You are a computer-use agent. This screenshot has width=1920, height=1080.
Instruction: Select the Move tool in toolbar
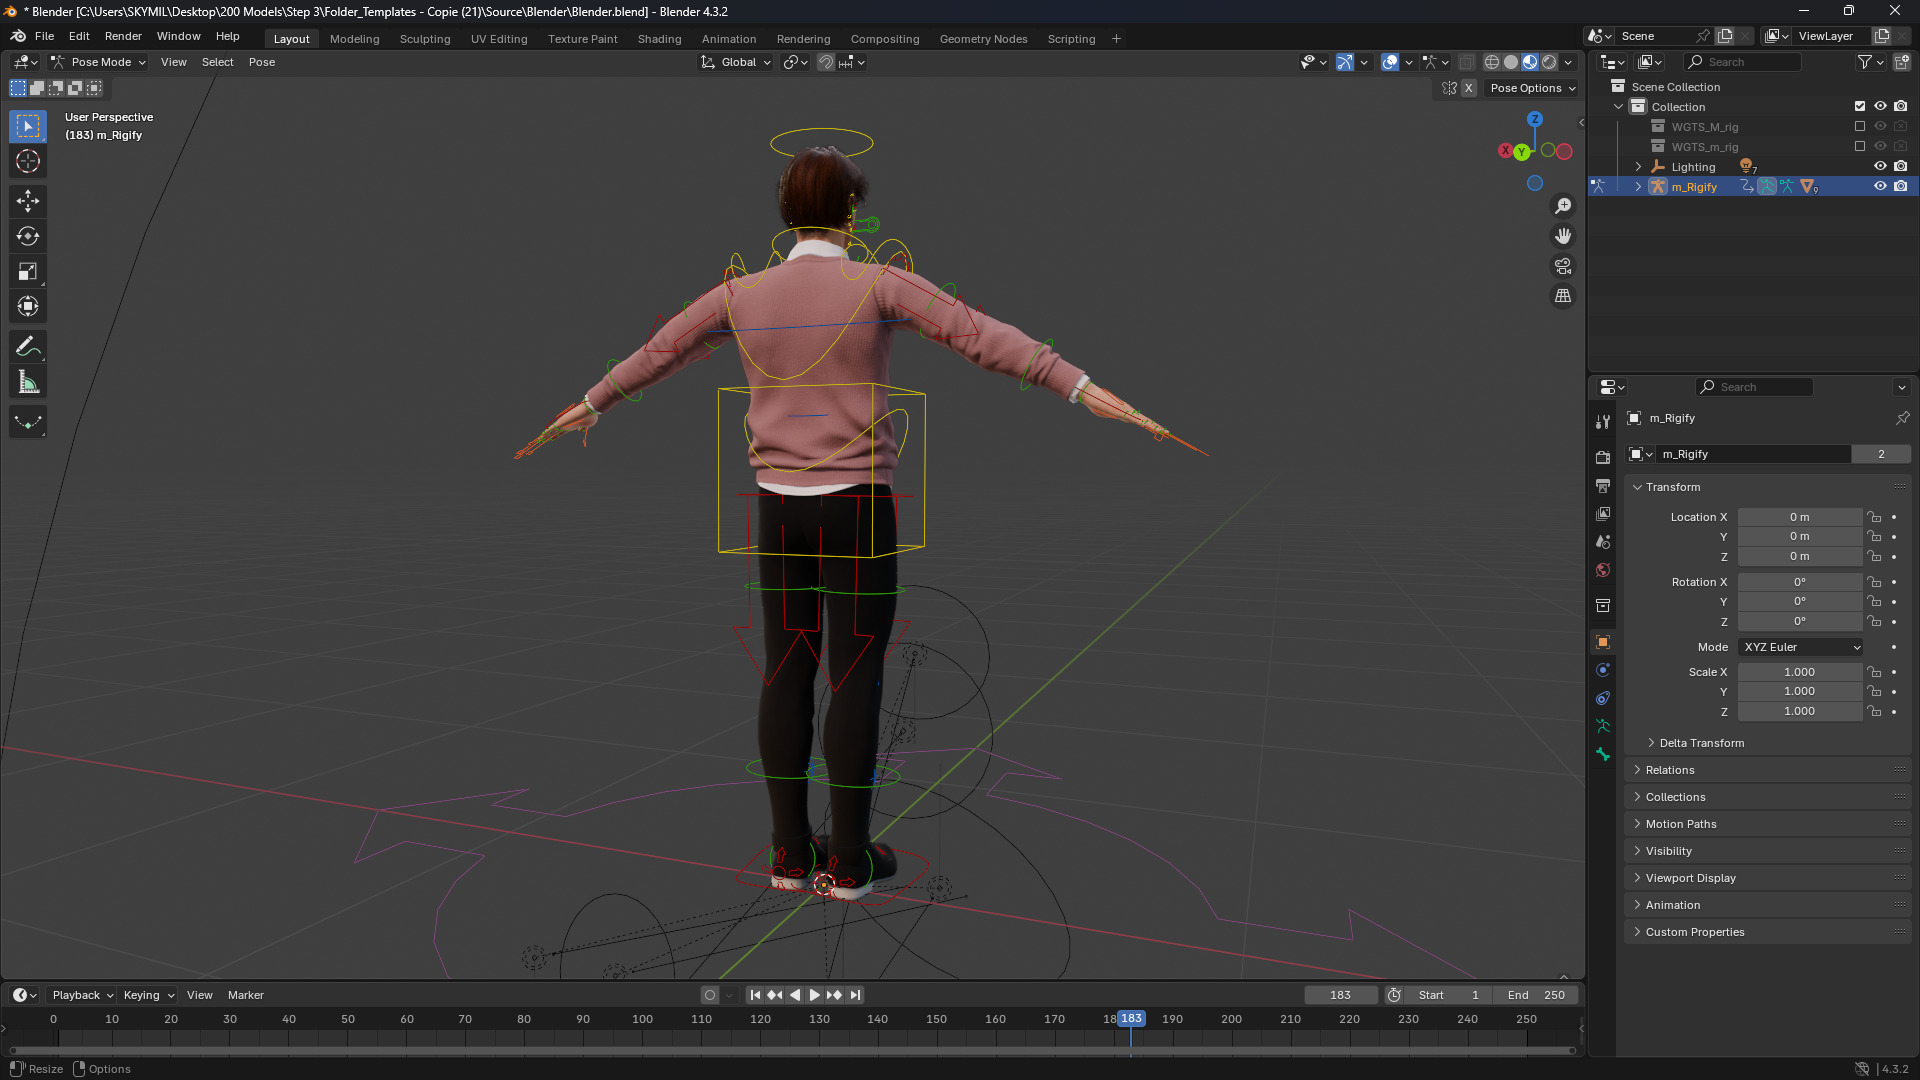(x=28, y=201)
